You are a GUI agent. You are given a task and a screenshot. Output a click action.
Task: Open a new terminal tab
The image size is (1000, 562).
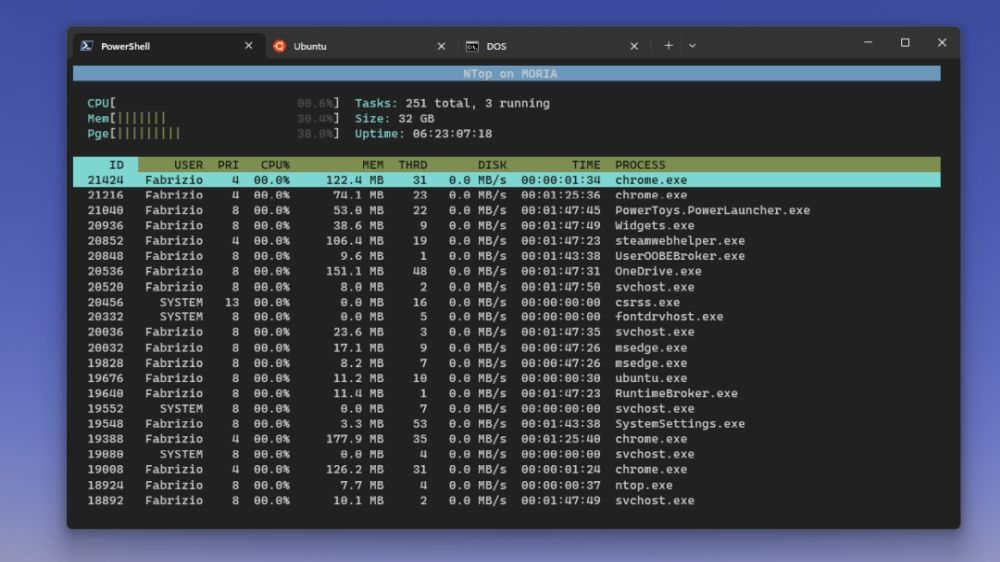click(x=668, y=46)
